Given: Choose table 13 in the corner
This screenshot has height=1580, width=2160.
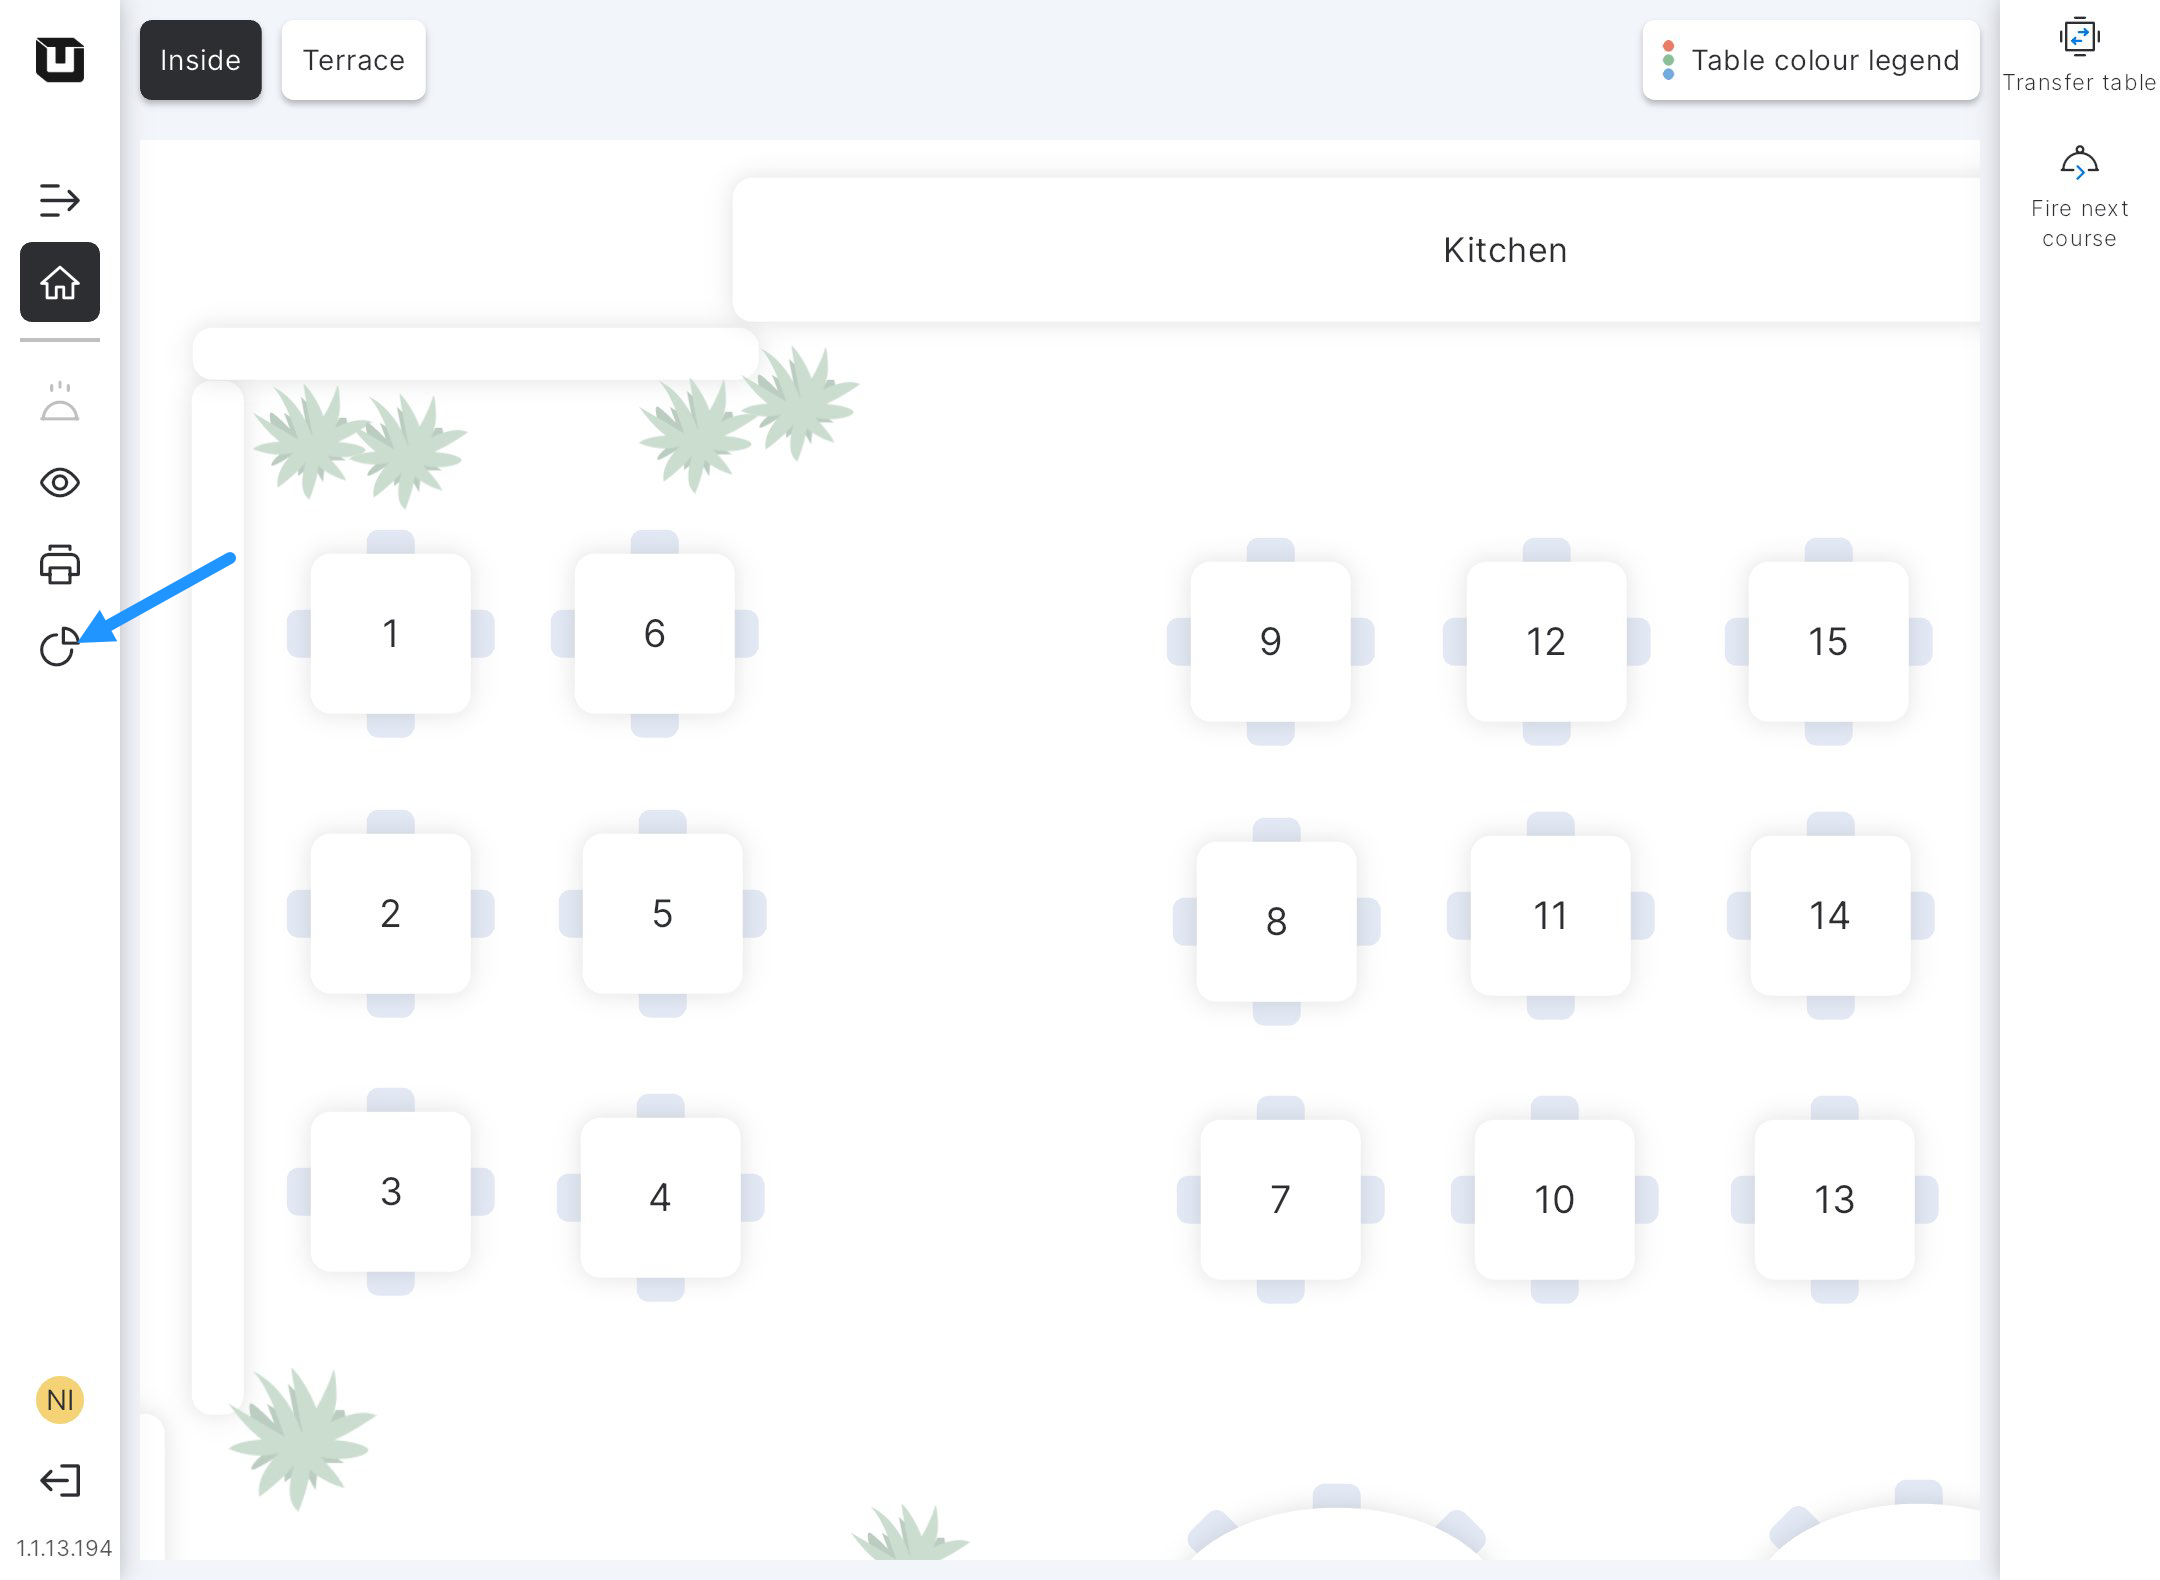Looking at the screenshot, I should click(1834, 1199).
